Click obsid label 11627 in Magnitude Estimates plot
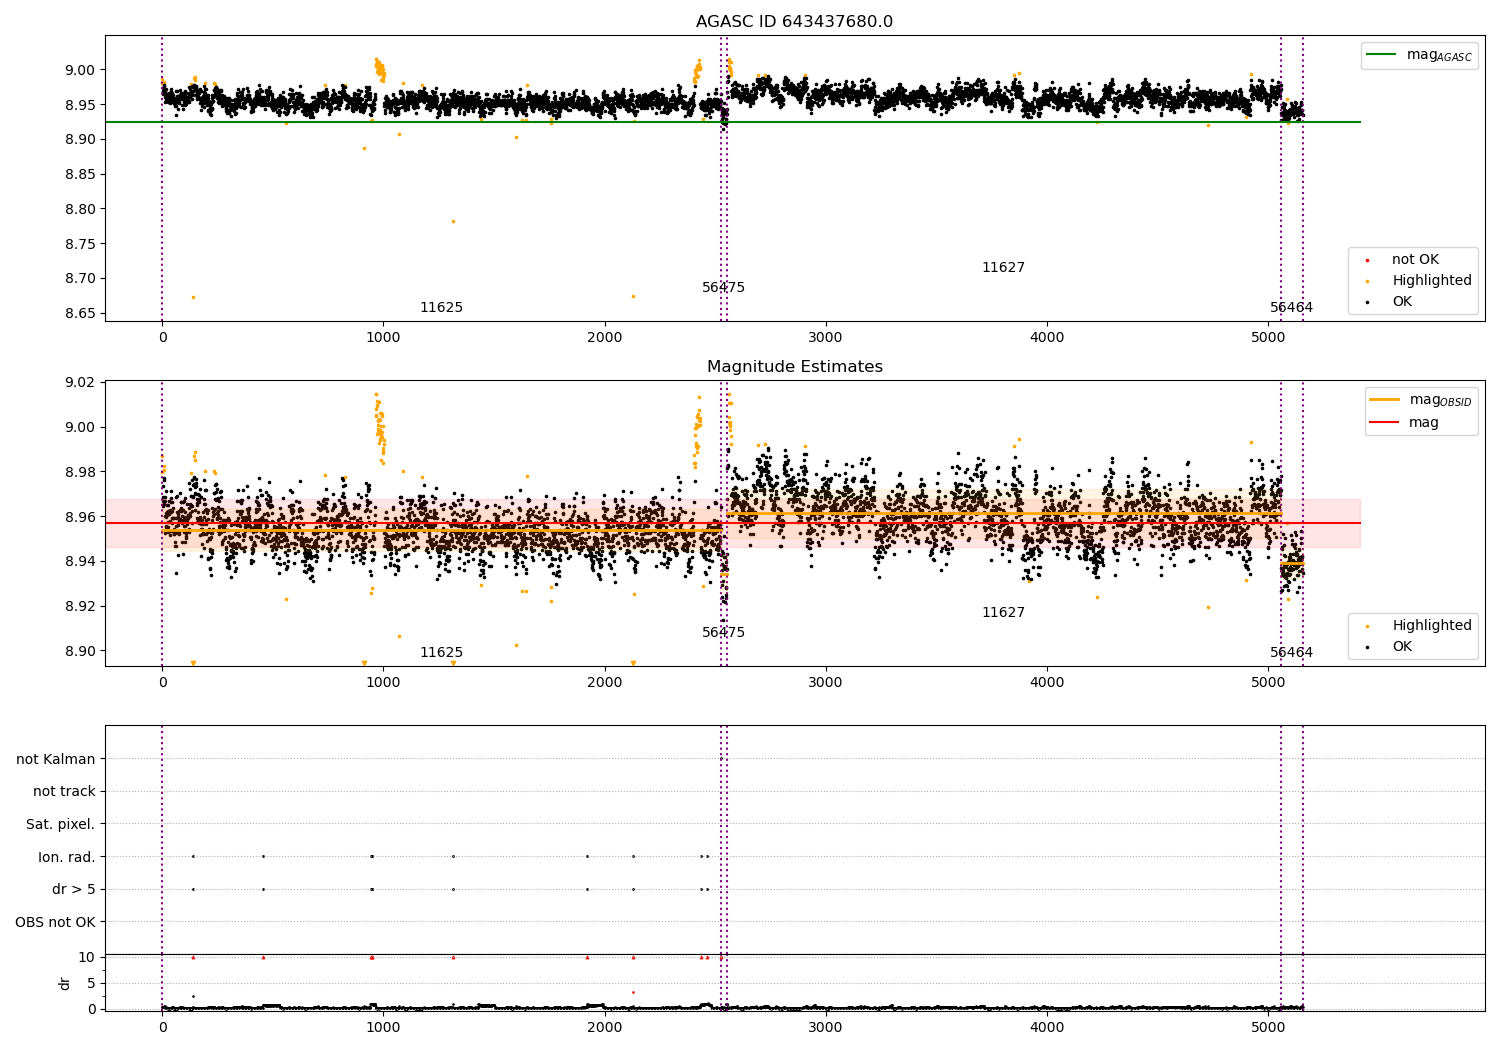The height and width of the screenshot is (1050, 1500). coord(1003,613)
